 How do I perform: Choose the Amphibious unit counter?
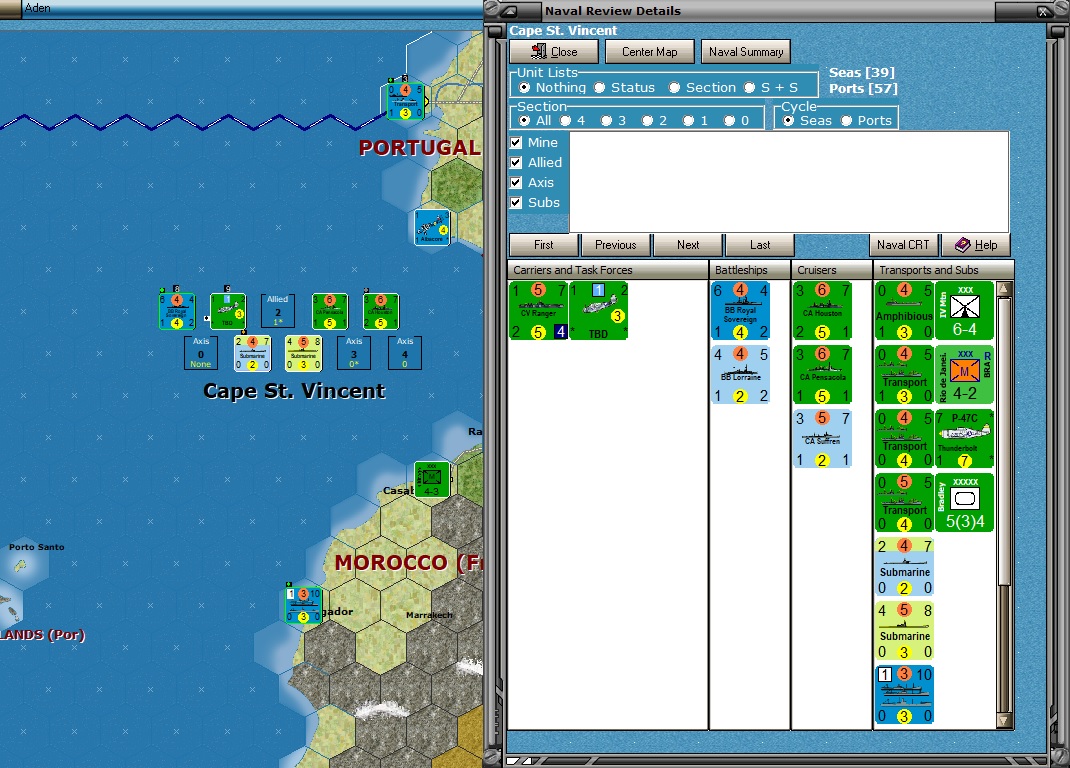coord(904,311)
